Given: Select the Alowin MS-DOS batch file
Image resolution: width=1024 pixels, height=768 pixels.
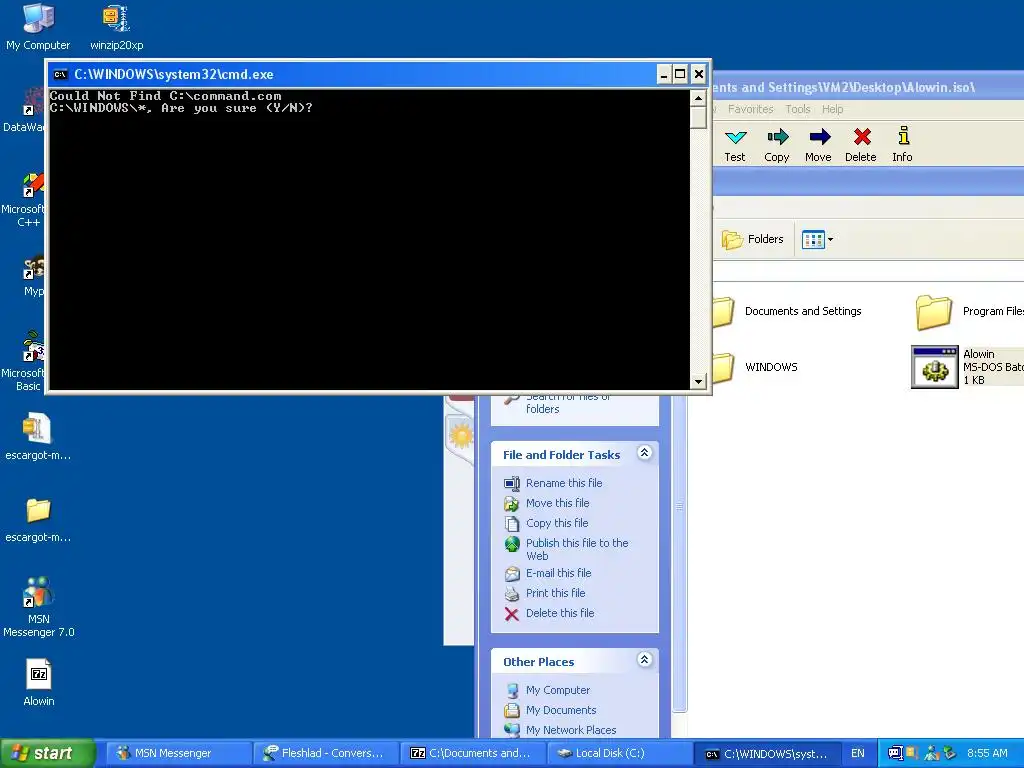Looking at the screenshot, I should [968, 367].
